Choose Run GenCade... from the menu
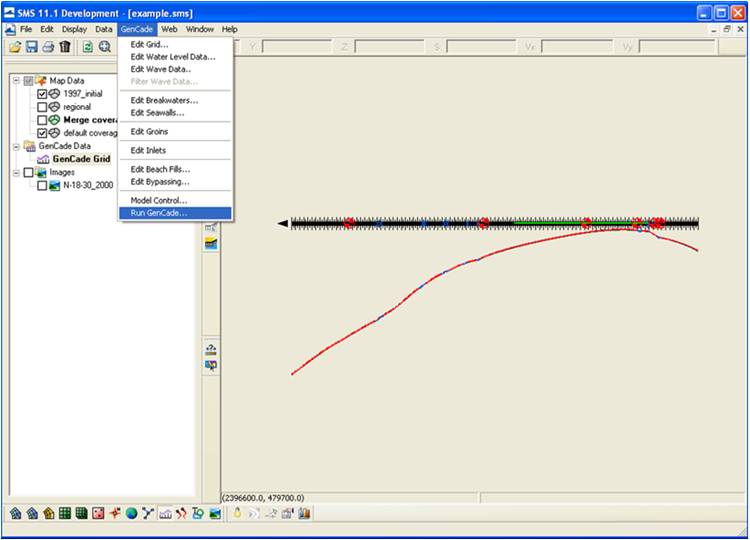The image size is (750, 540). [x=175, y=213]
